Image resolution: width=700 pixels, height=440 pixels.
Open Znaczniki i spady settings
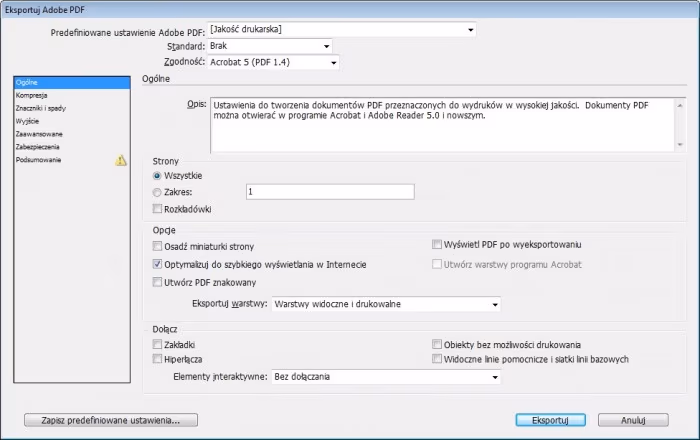[72, 108]
